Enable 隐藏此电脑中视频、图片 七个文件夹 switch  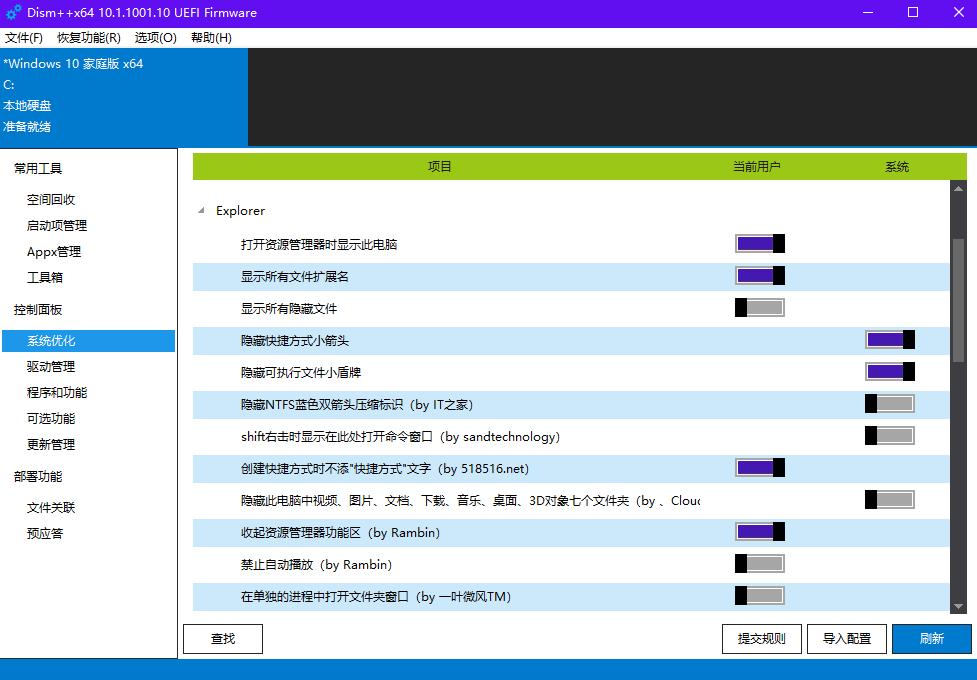pyautogui.click(x=890, y=500)
